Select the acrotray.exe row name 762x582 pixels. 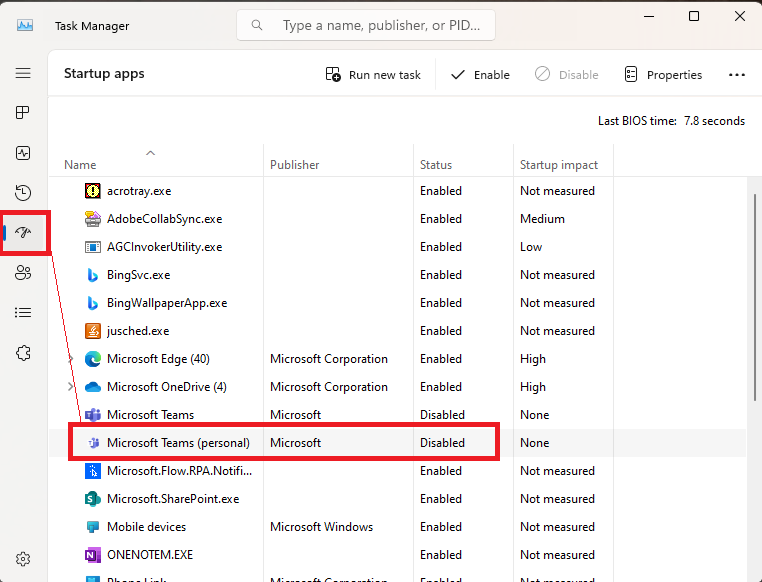coord(139,191)
